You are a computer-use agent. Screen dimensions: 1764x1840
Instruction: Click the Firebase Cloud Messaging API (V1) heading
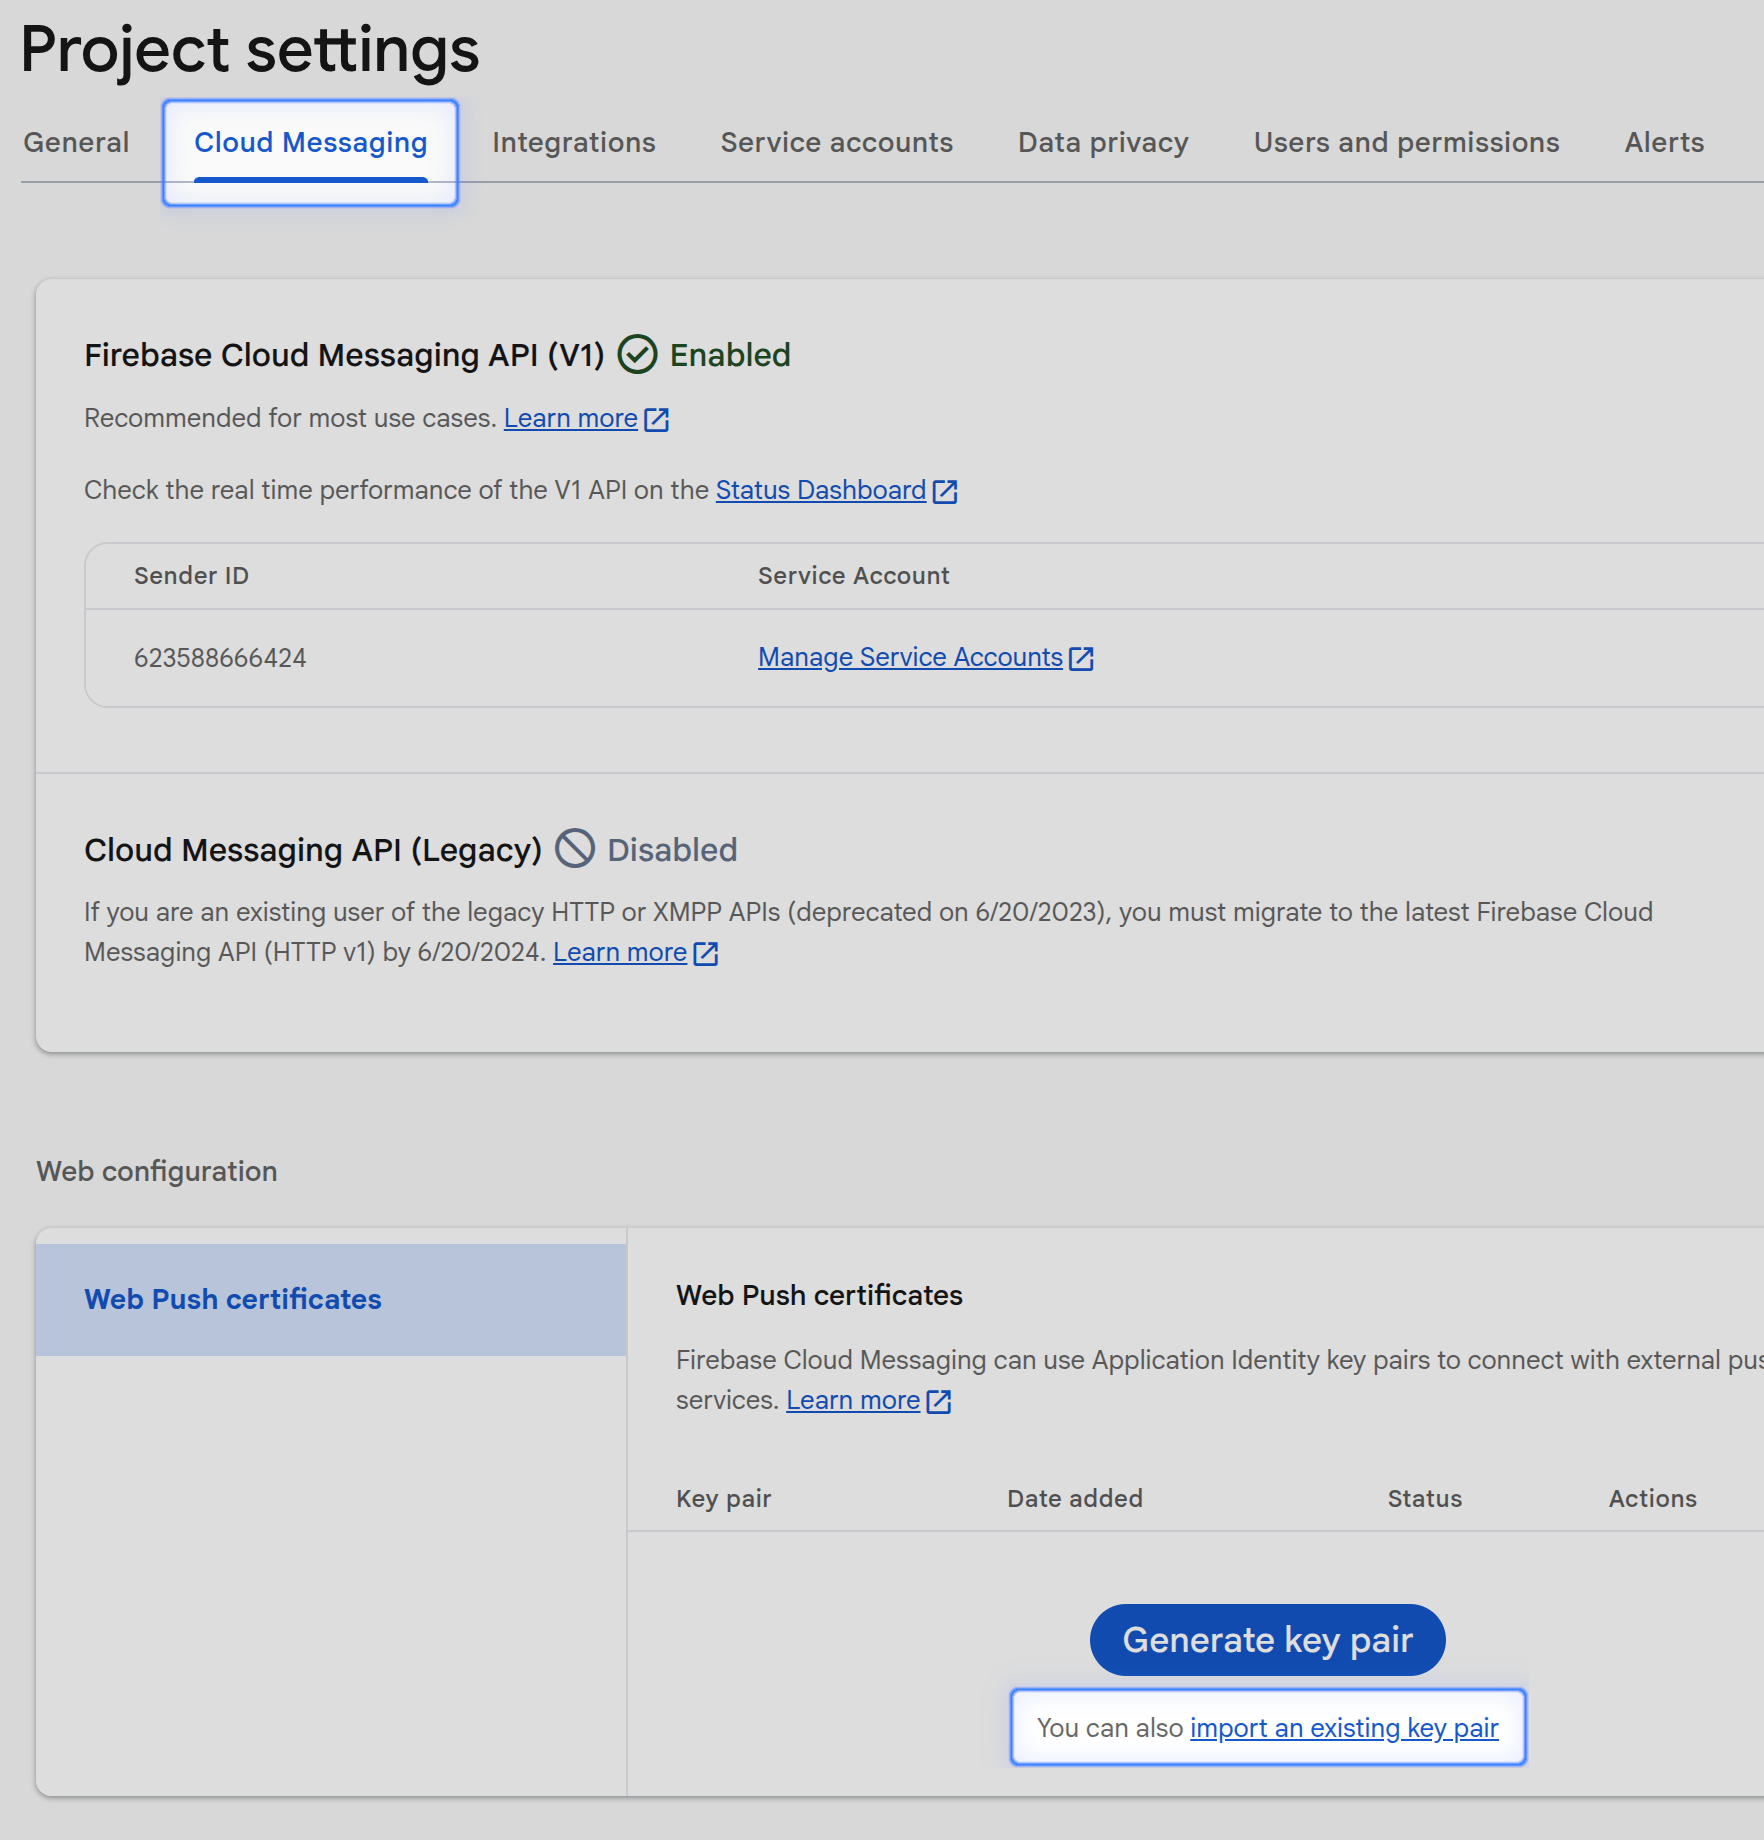click(344, 355)
